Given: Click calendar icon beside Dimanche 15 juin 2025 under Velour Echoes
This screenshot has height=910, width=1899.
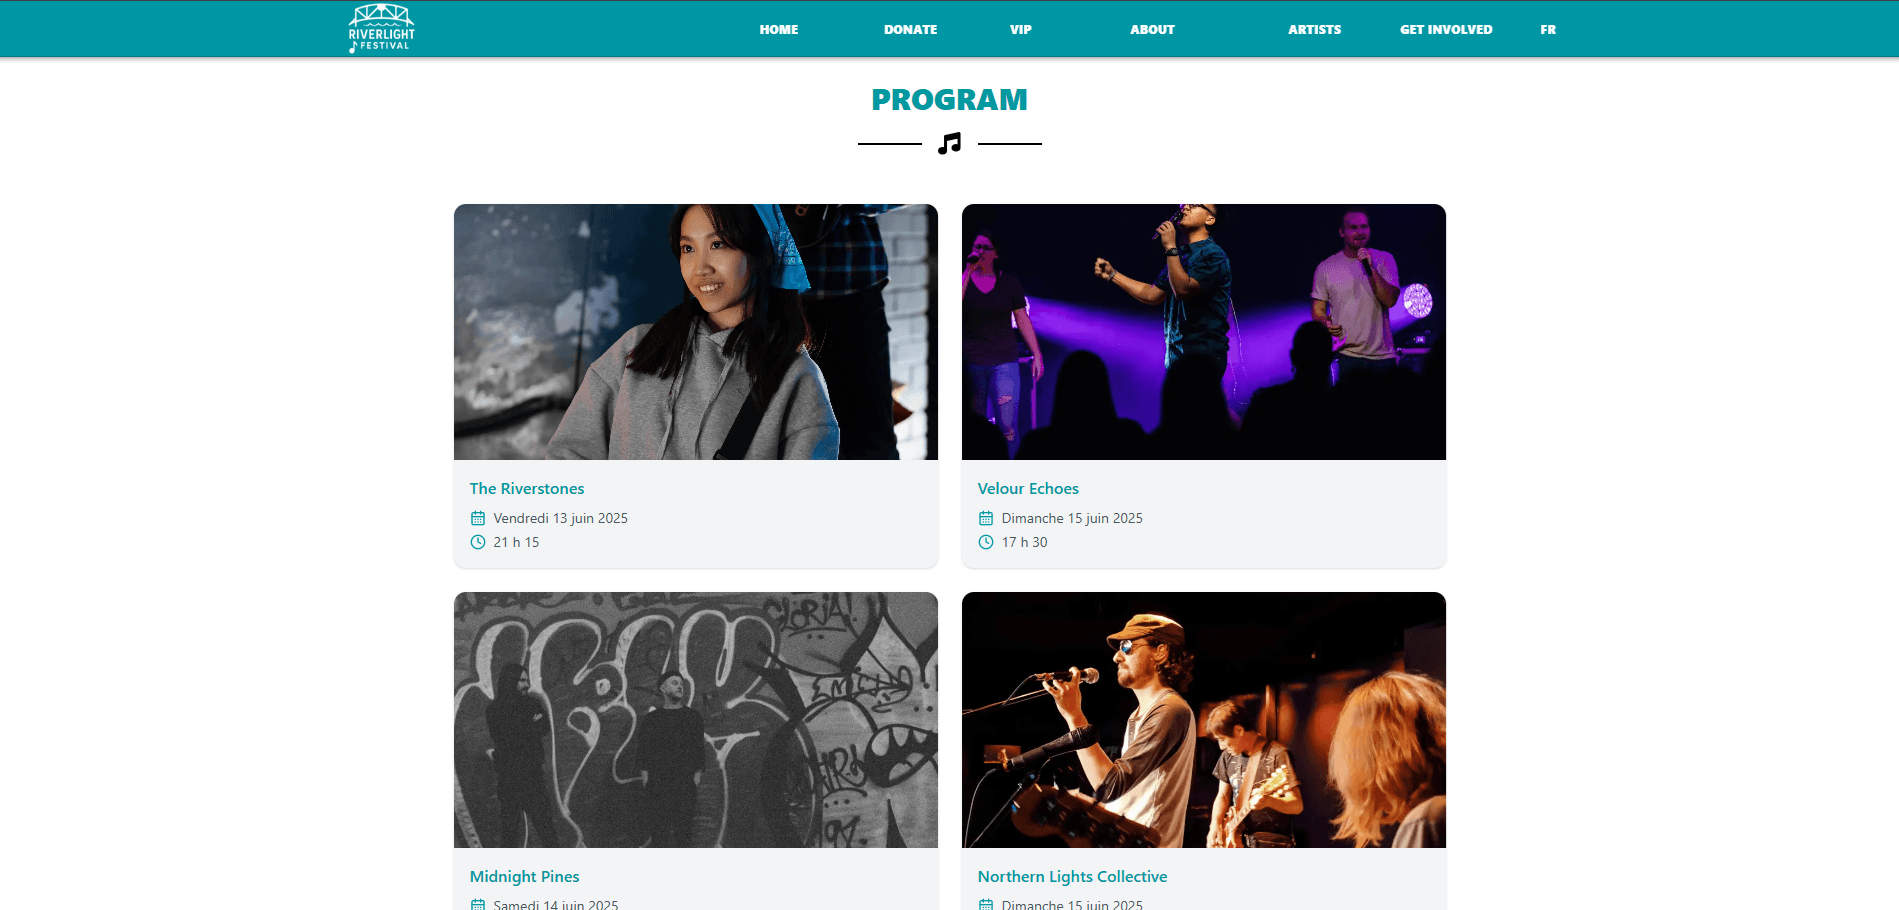Looking at the screenshot, I should [x=986, y=518].
